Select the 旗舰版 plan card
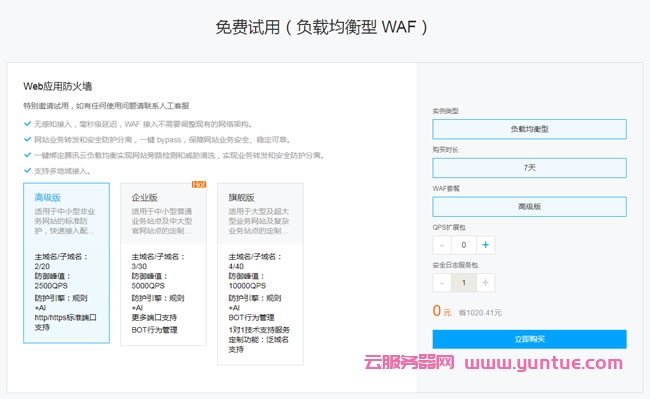The height and width of the screenshot is (399, 650). (260, 274)
